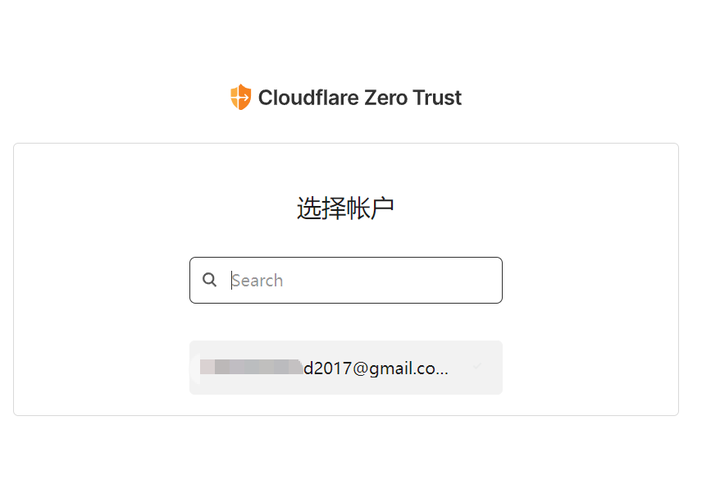720x494 pixels.
Task: Click the 选择帐户 heading
Action: coord(345,208)
